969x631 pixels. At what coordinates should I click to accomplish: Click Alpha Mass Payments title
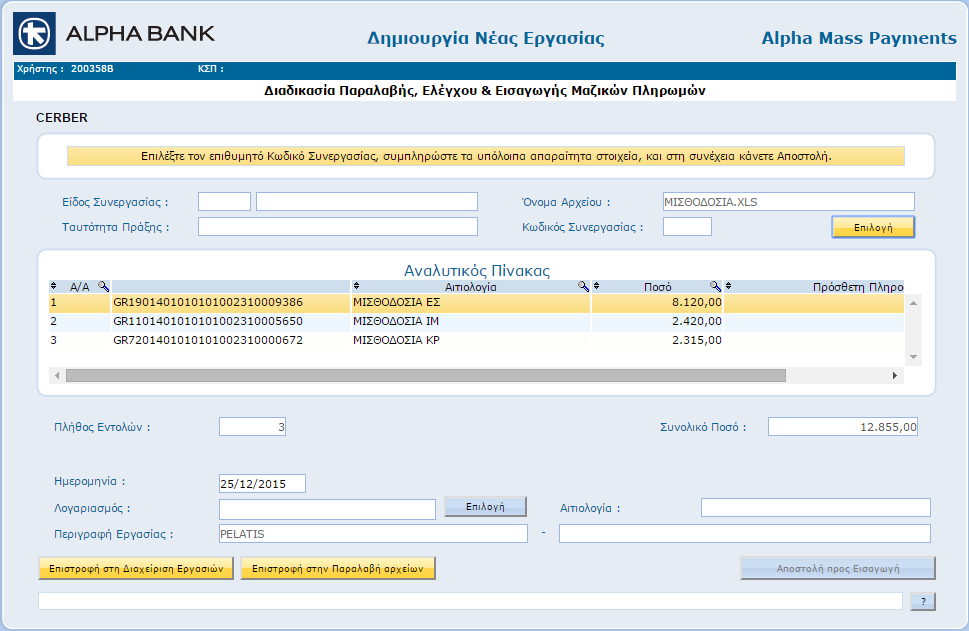(x=859, y=38)
